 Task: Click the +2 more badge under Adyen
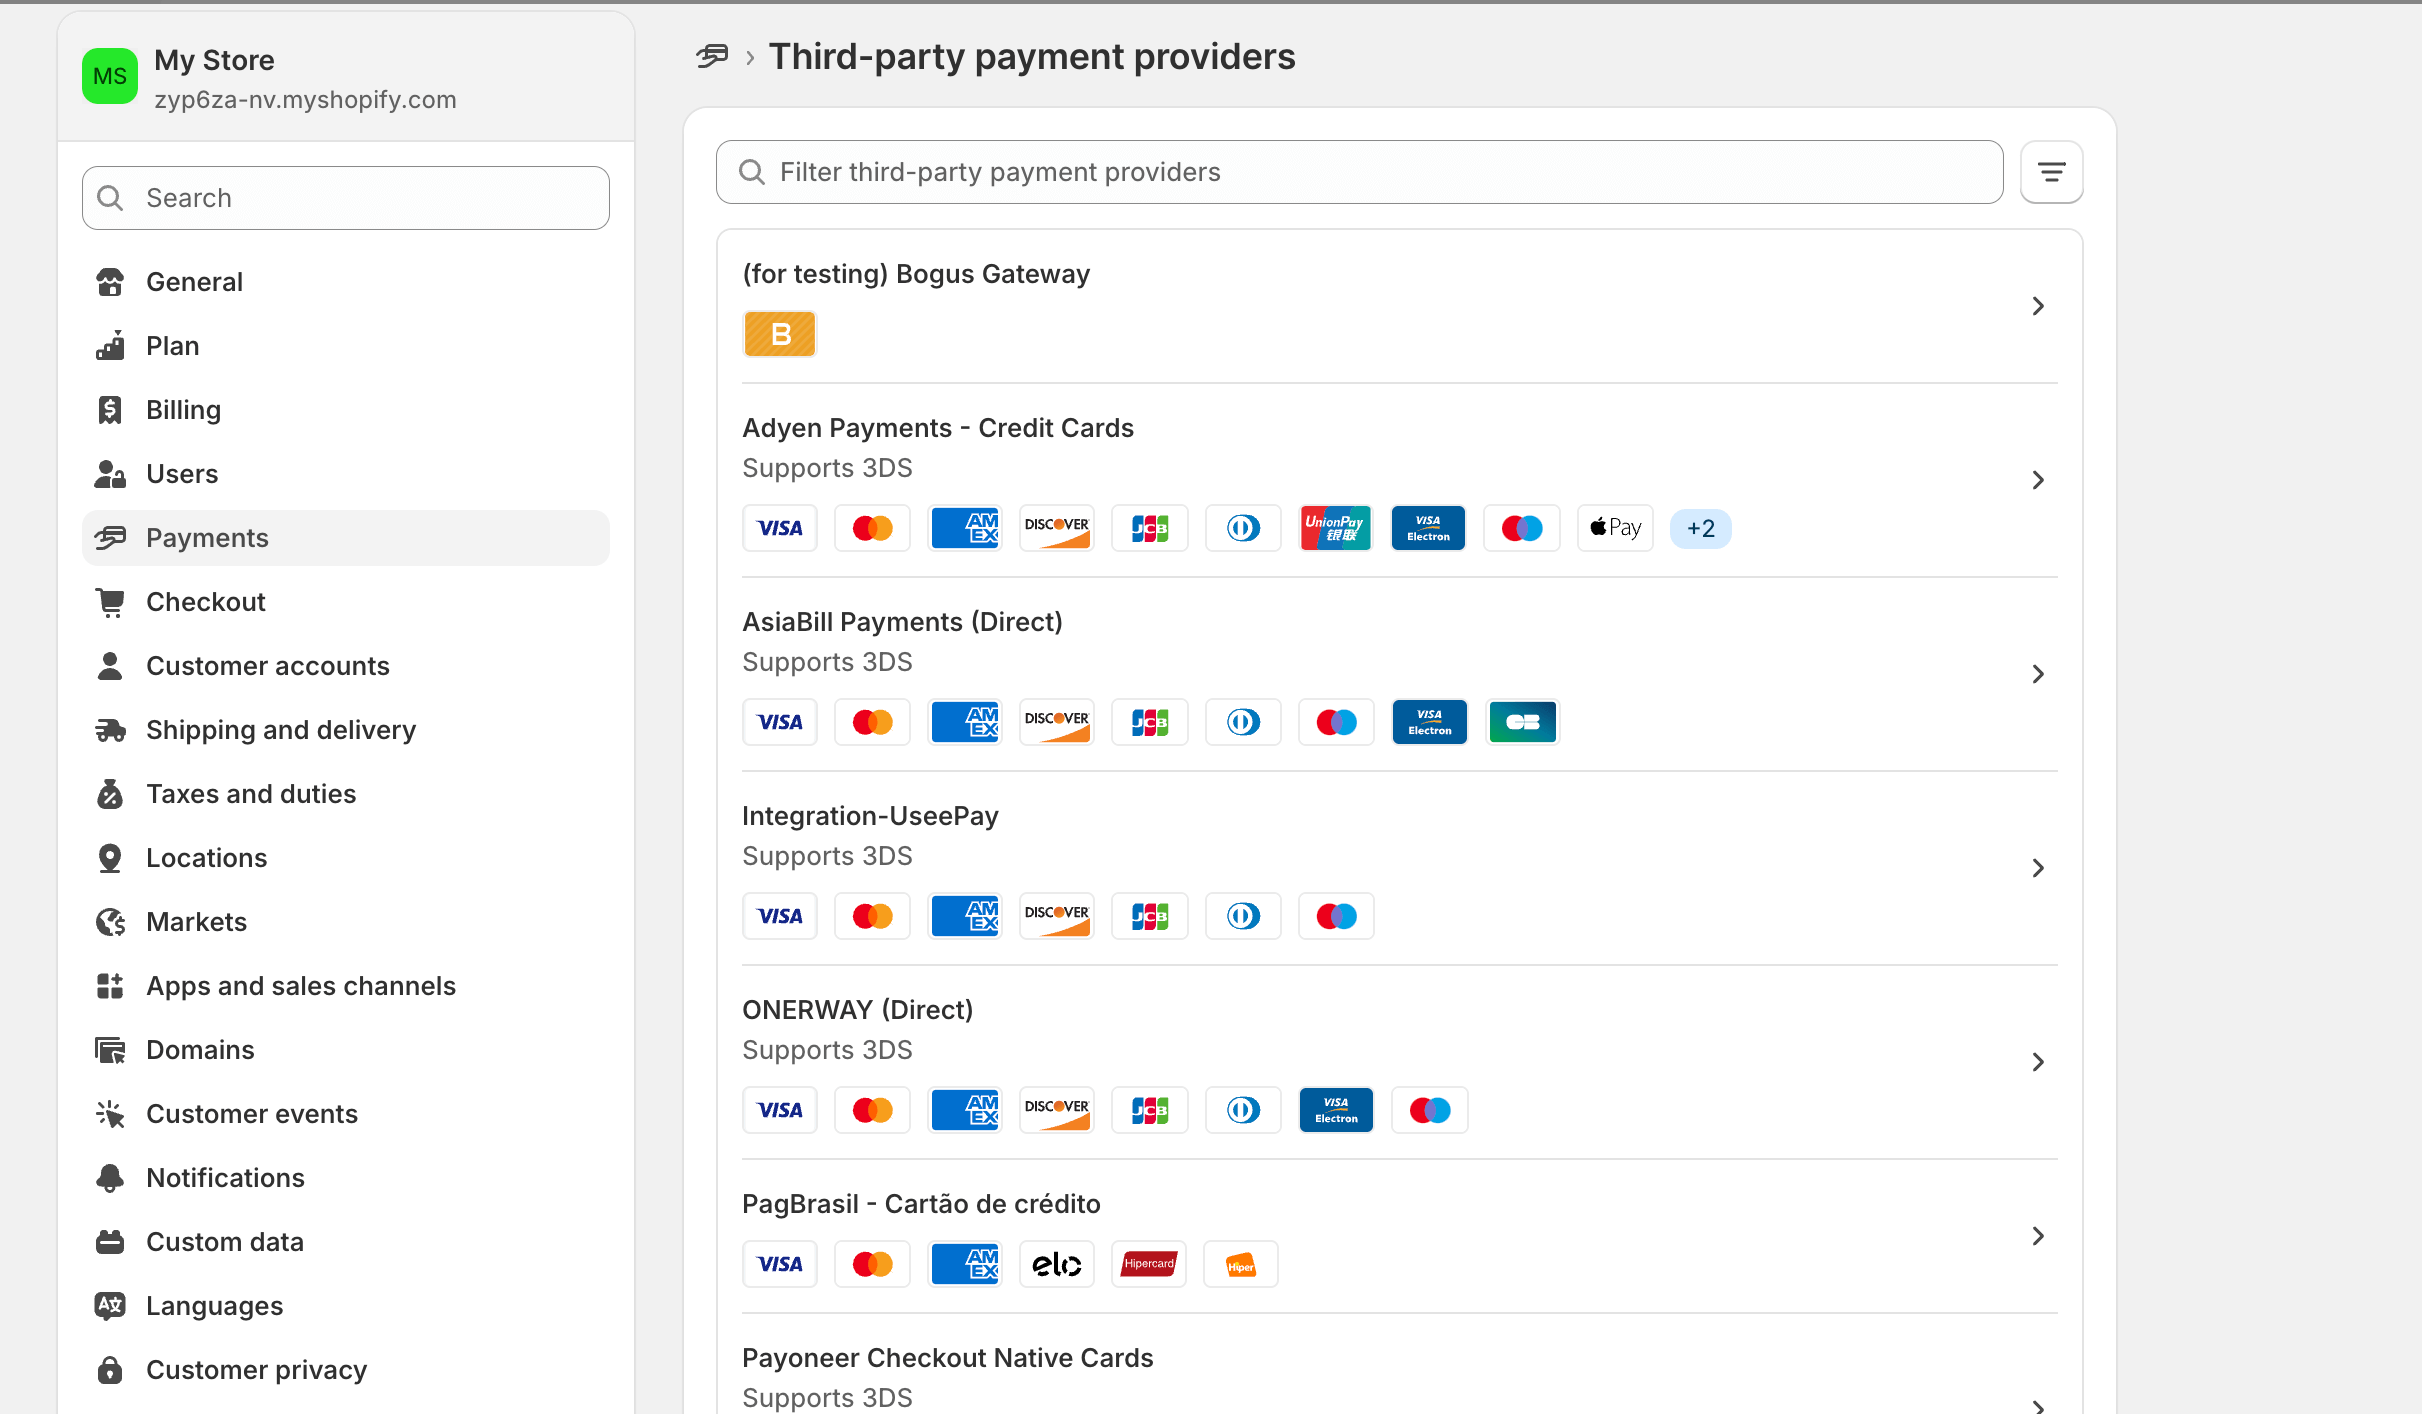pos(1701,528)
